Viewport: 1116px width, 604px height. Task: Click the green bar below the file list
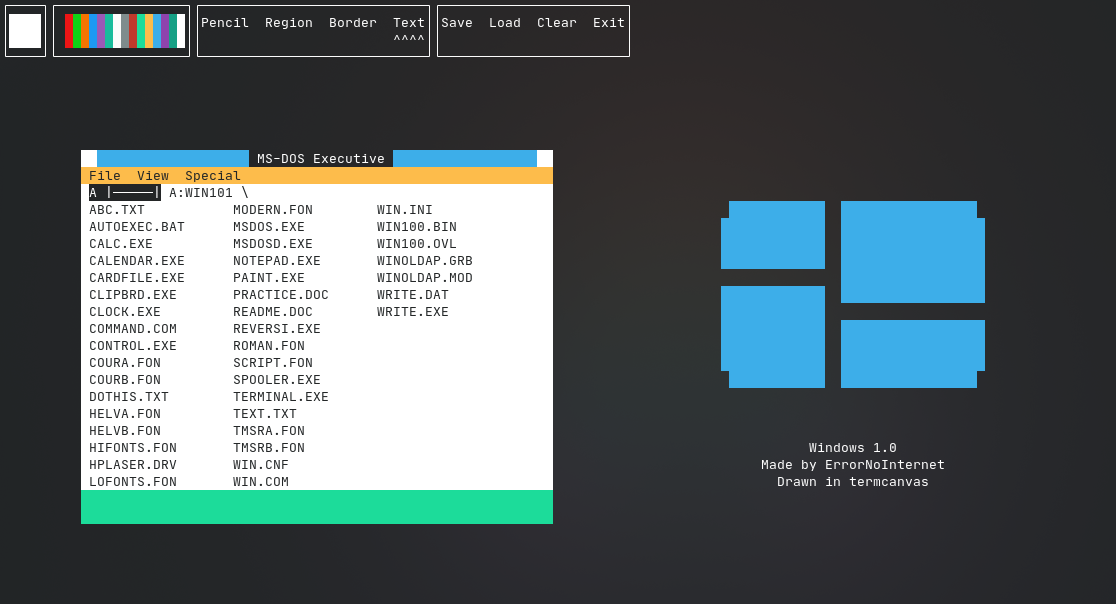317,507
